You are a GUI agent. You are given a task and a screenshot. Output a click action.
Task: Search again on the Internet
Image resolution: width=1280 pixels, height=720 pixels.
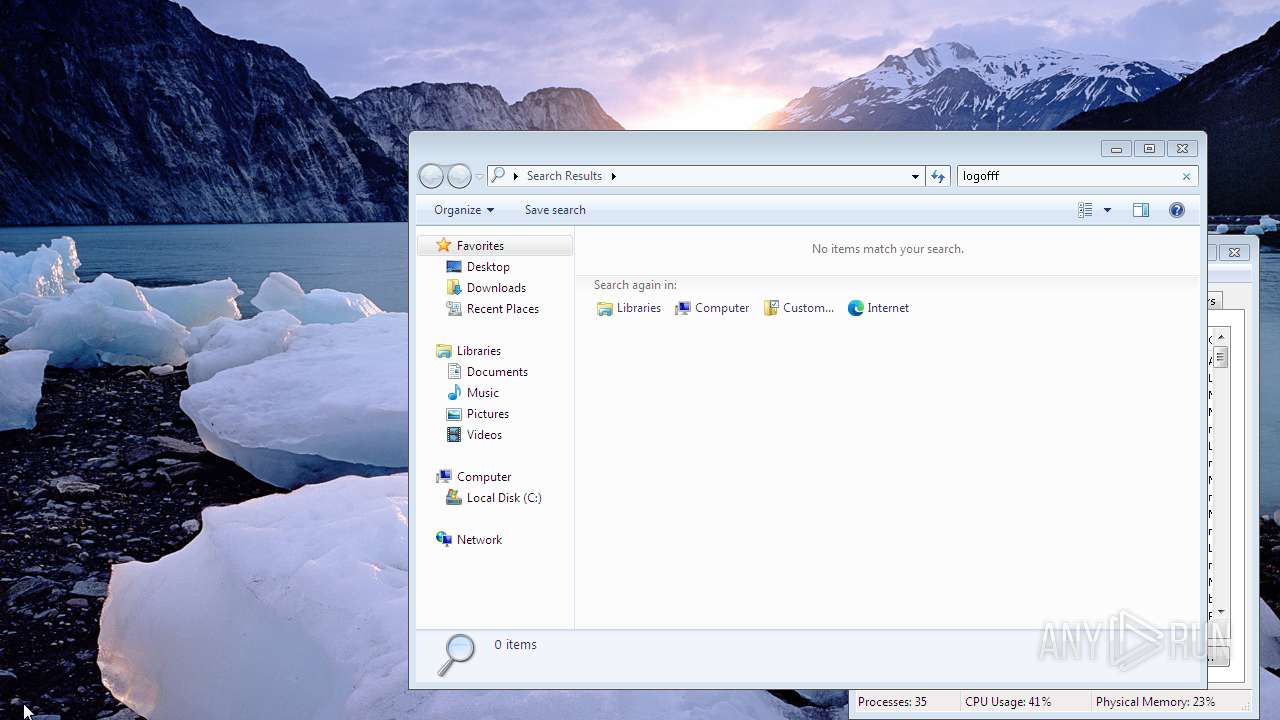point(879,308)
